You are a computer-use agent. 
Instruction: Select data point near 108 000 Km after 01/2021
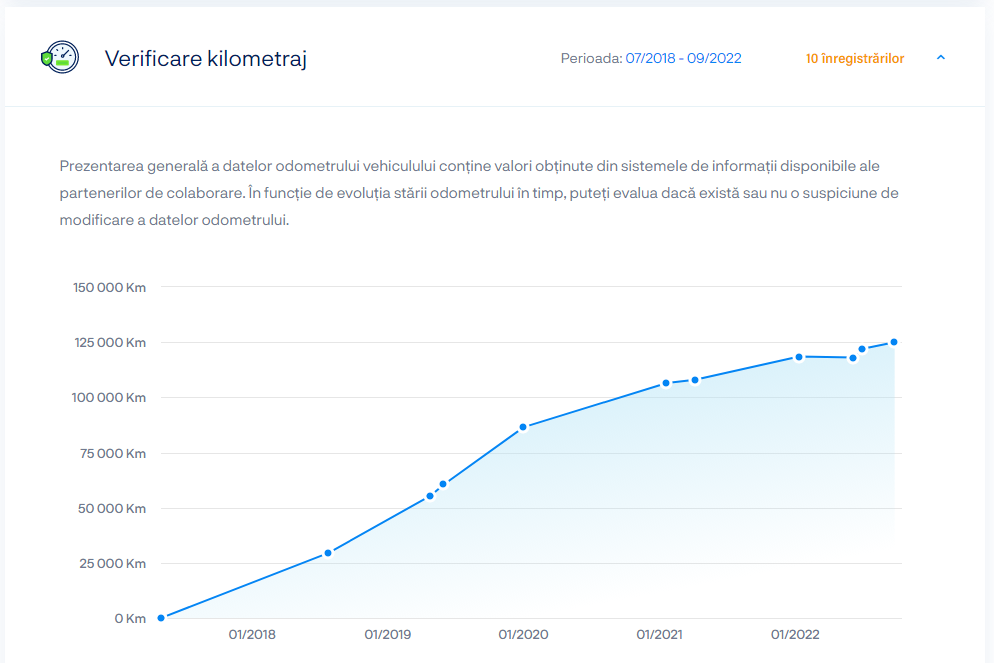(695, 380)
